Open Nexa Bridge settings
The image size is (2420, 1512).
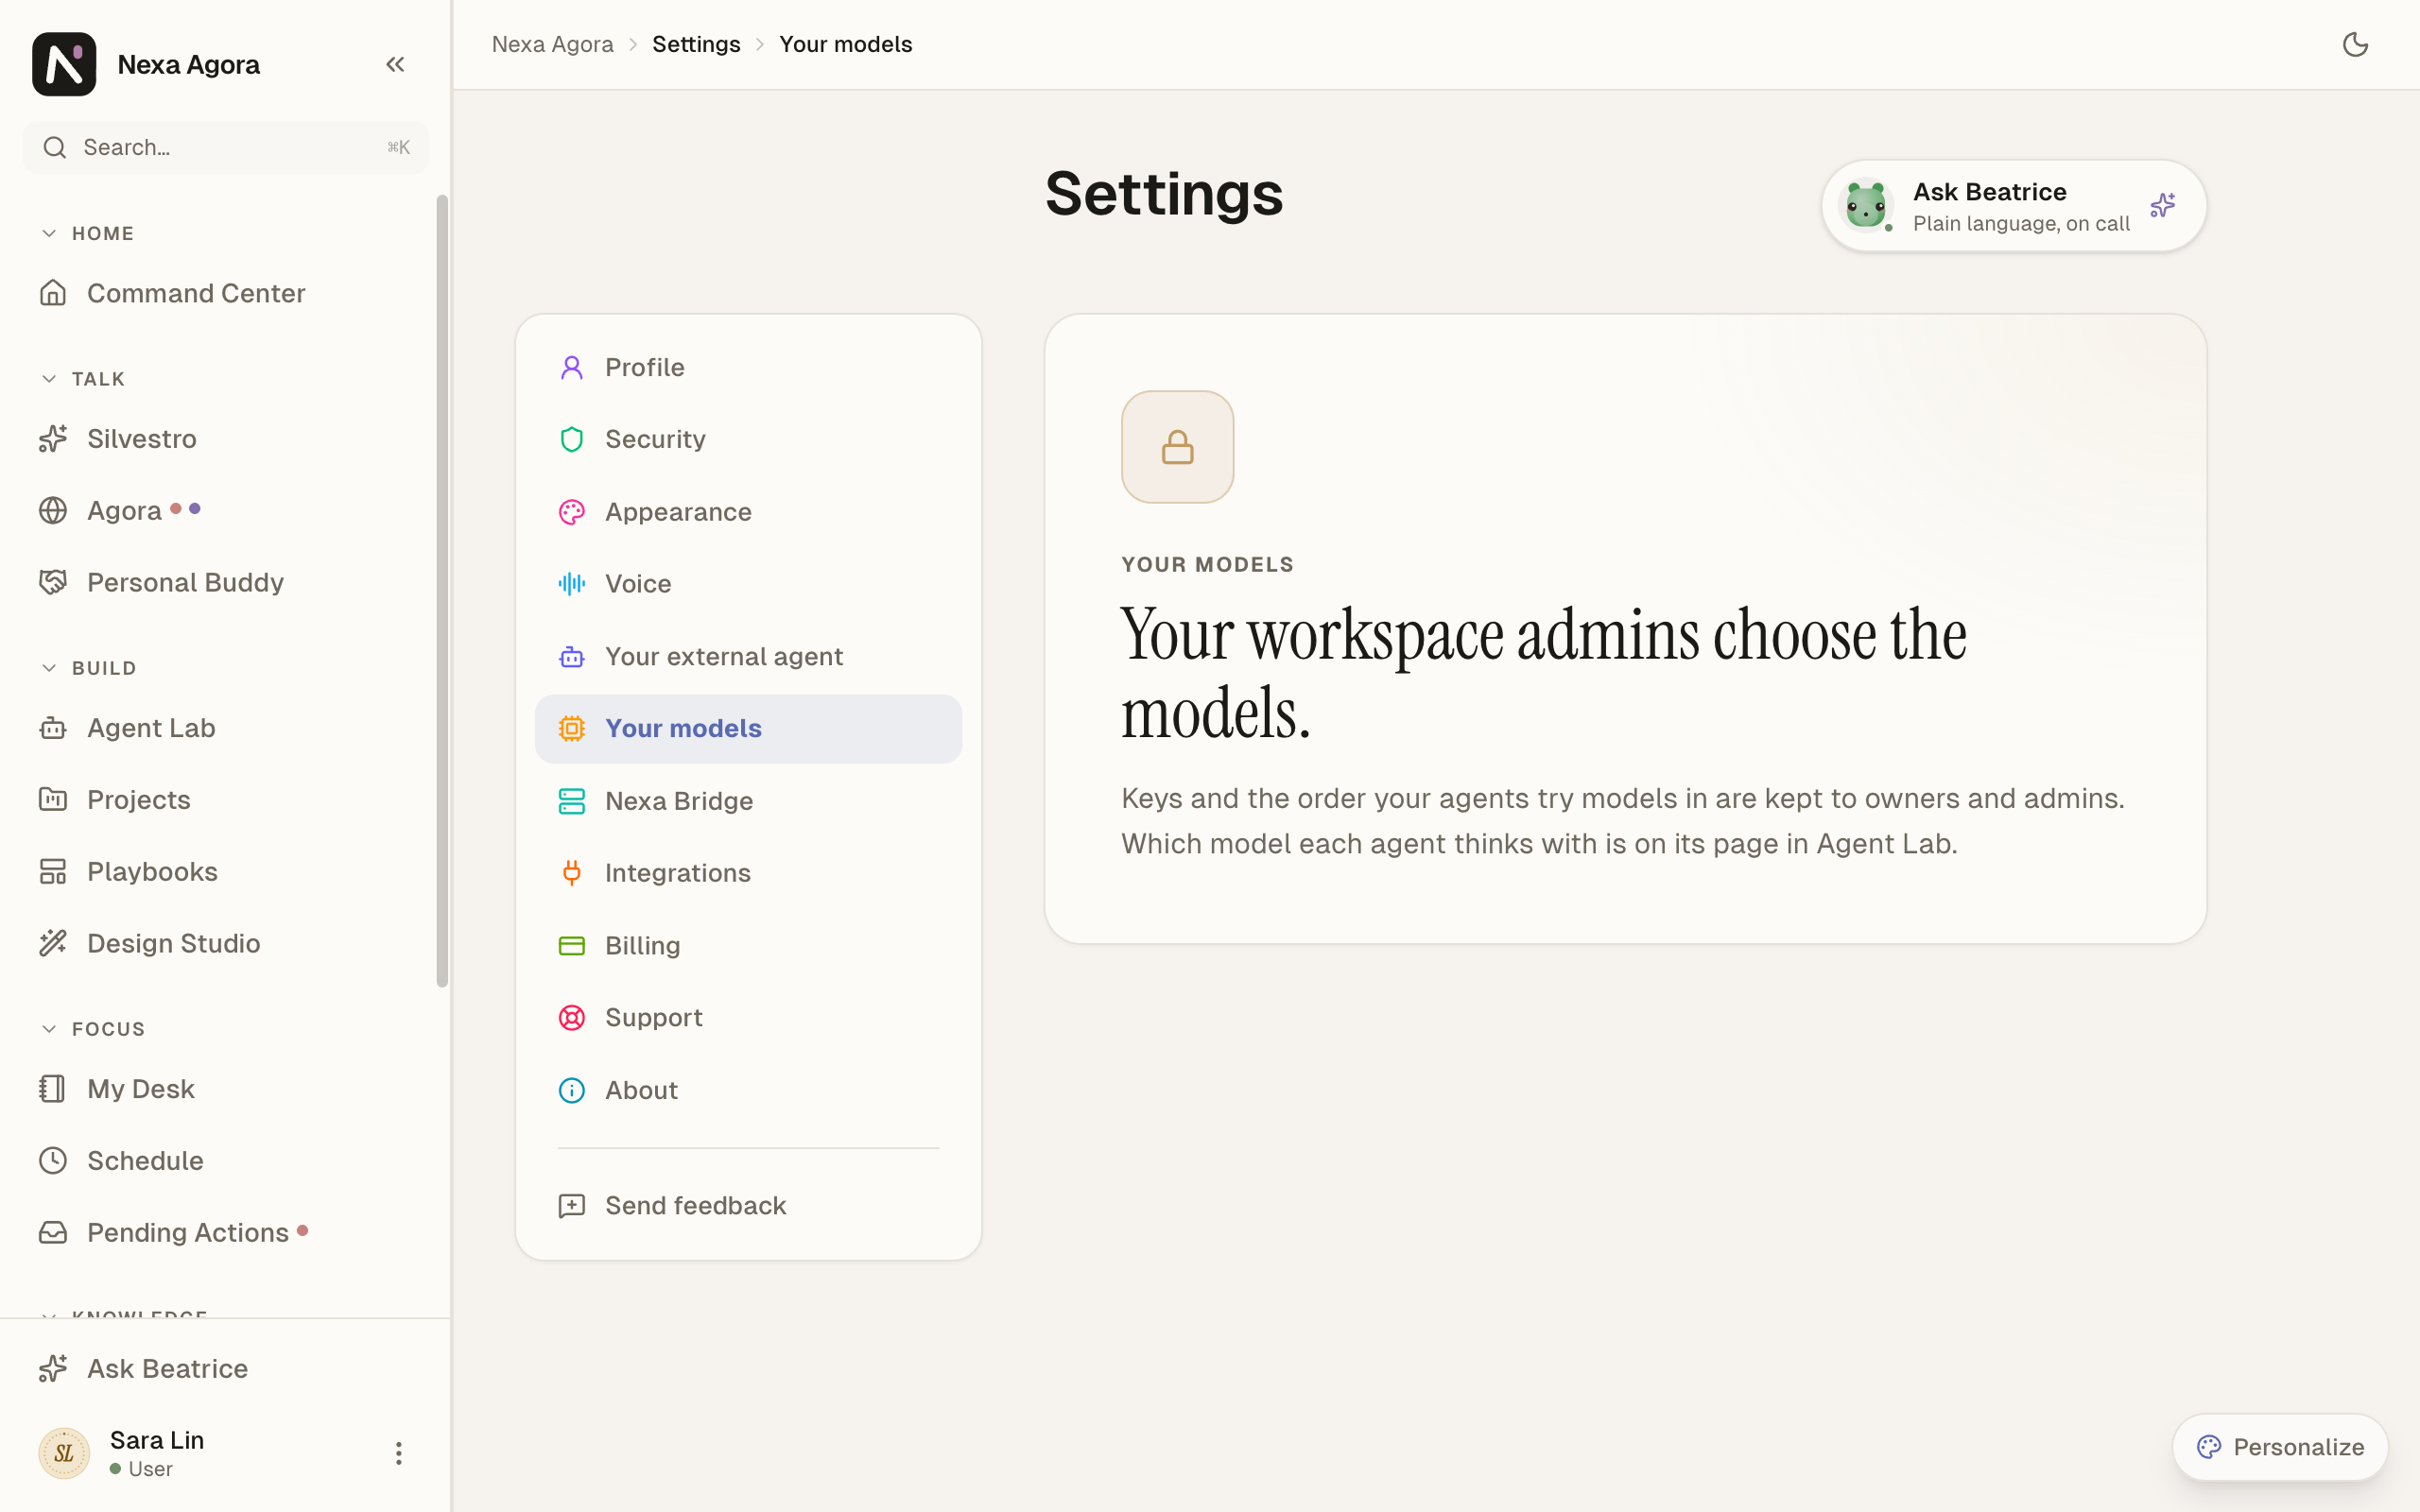pyautogui.click(x=748, y=801)
